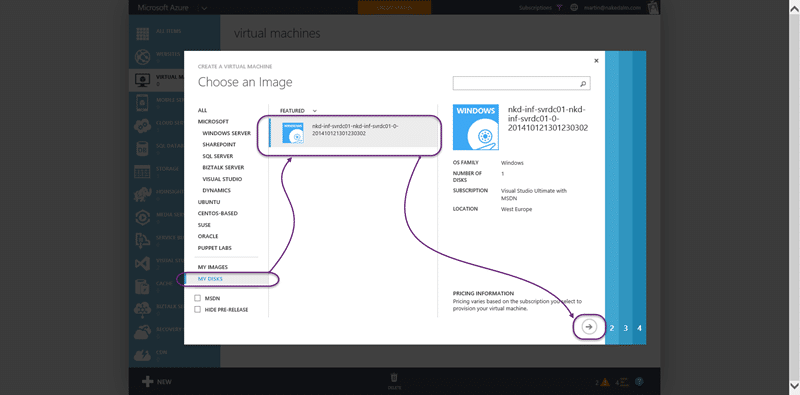Screen dimensions: 800x395
Task: Choose DYNAMICS images
Action: [216, 190]
